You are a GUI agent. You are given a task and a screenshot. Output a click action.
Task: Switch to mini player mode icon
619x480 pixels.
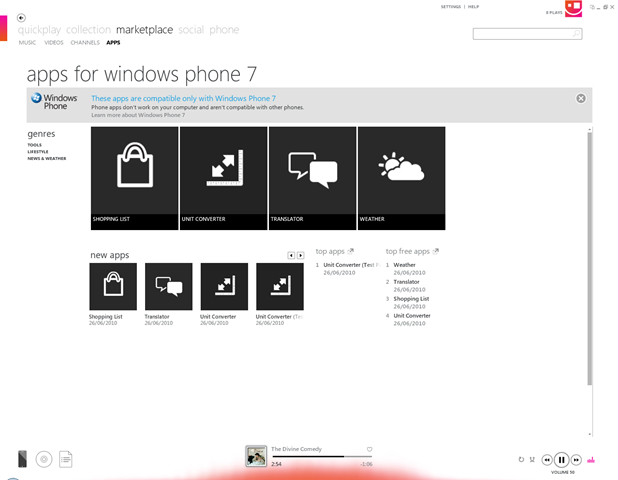592,7
